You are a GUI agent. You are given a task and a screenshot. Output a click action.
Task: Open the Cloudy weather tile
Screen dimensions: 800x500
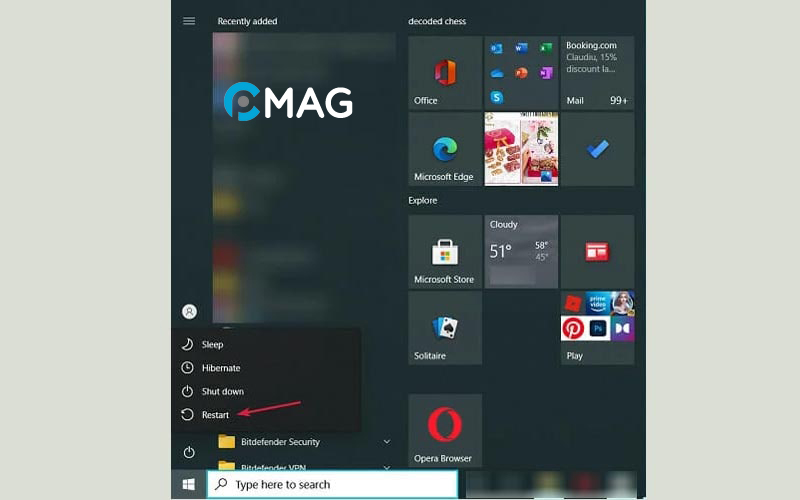(521, 252)
